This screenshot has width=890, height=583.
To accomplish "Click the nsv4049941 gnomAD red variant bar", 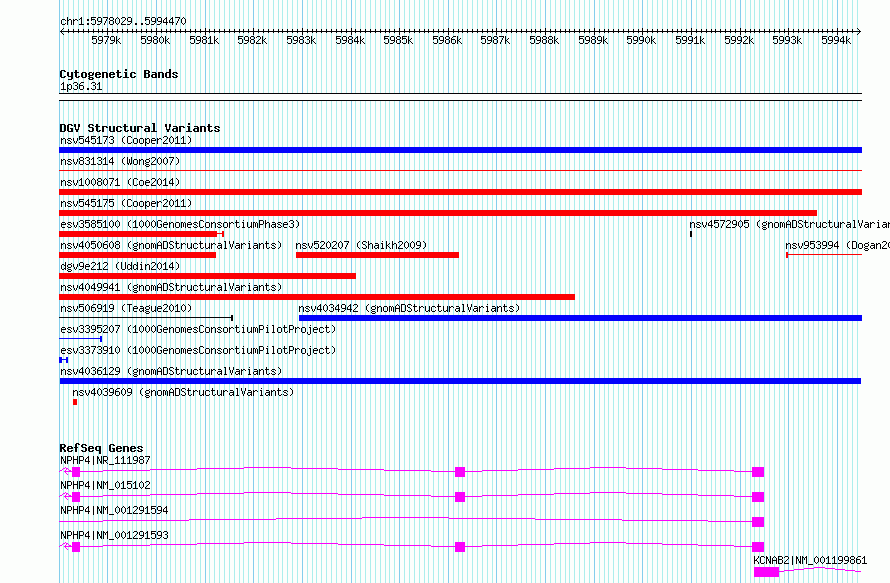I will pos(317,297).
